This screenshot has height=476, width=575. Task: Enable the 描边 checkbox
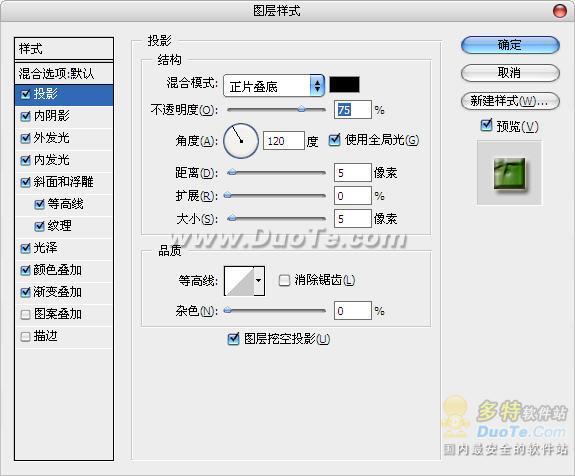pyautogui.click(x=25, y=336)
